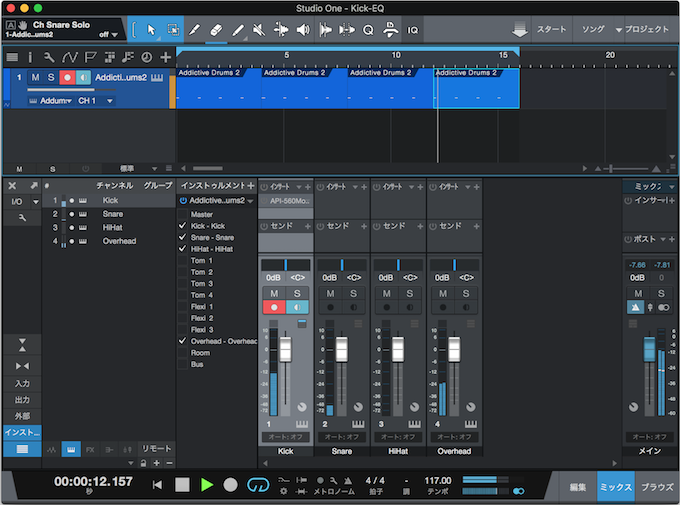Open the リモート control panel
This screenshot has width=680, height=505.
click(156, 449)
